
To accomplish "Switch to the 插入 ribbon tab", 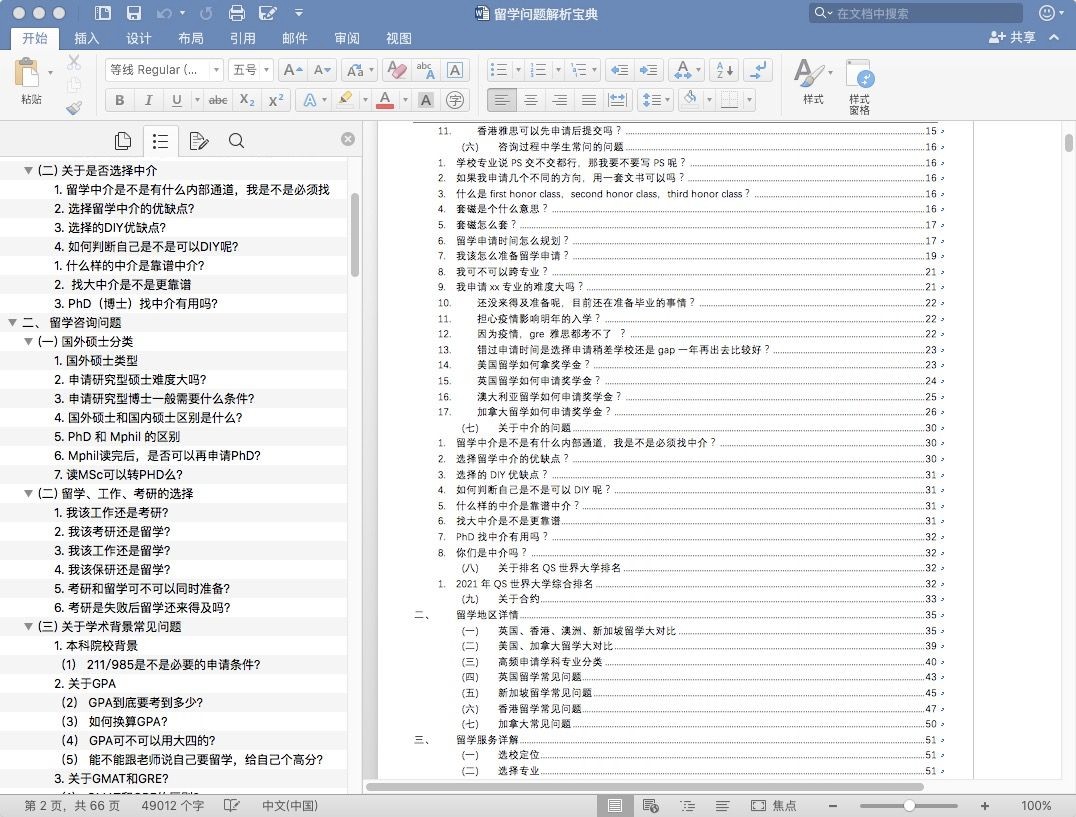I will 86,38.
